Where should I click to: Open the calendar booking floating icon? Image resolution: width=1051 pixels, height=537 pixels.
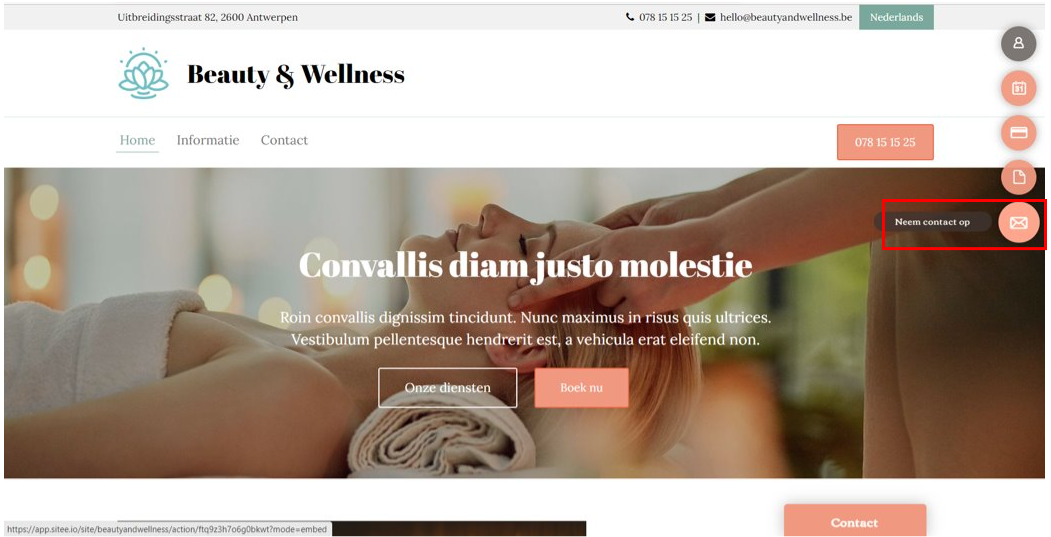(x=1018, y=88)
